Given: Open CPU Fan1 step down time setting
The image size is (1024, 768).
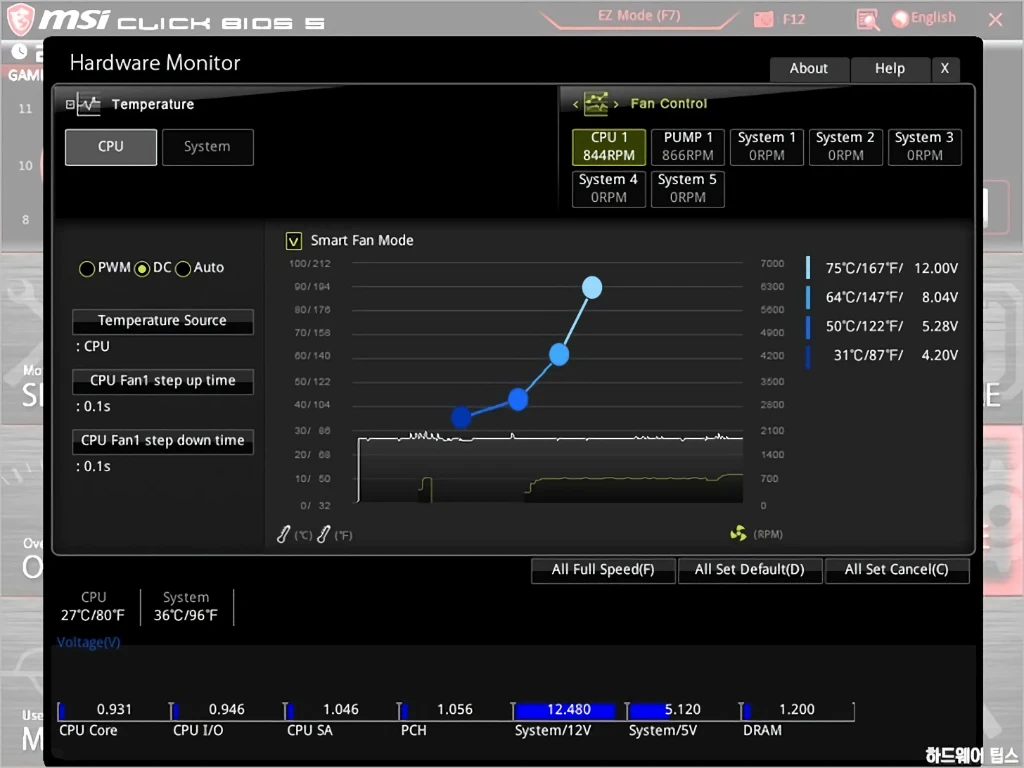Looking at the screenshot, I should (x=163, y=441).
